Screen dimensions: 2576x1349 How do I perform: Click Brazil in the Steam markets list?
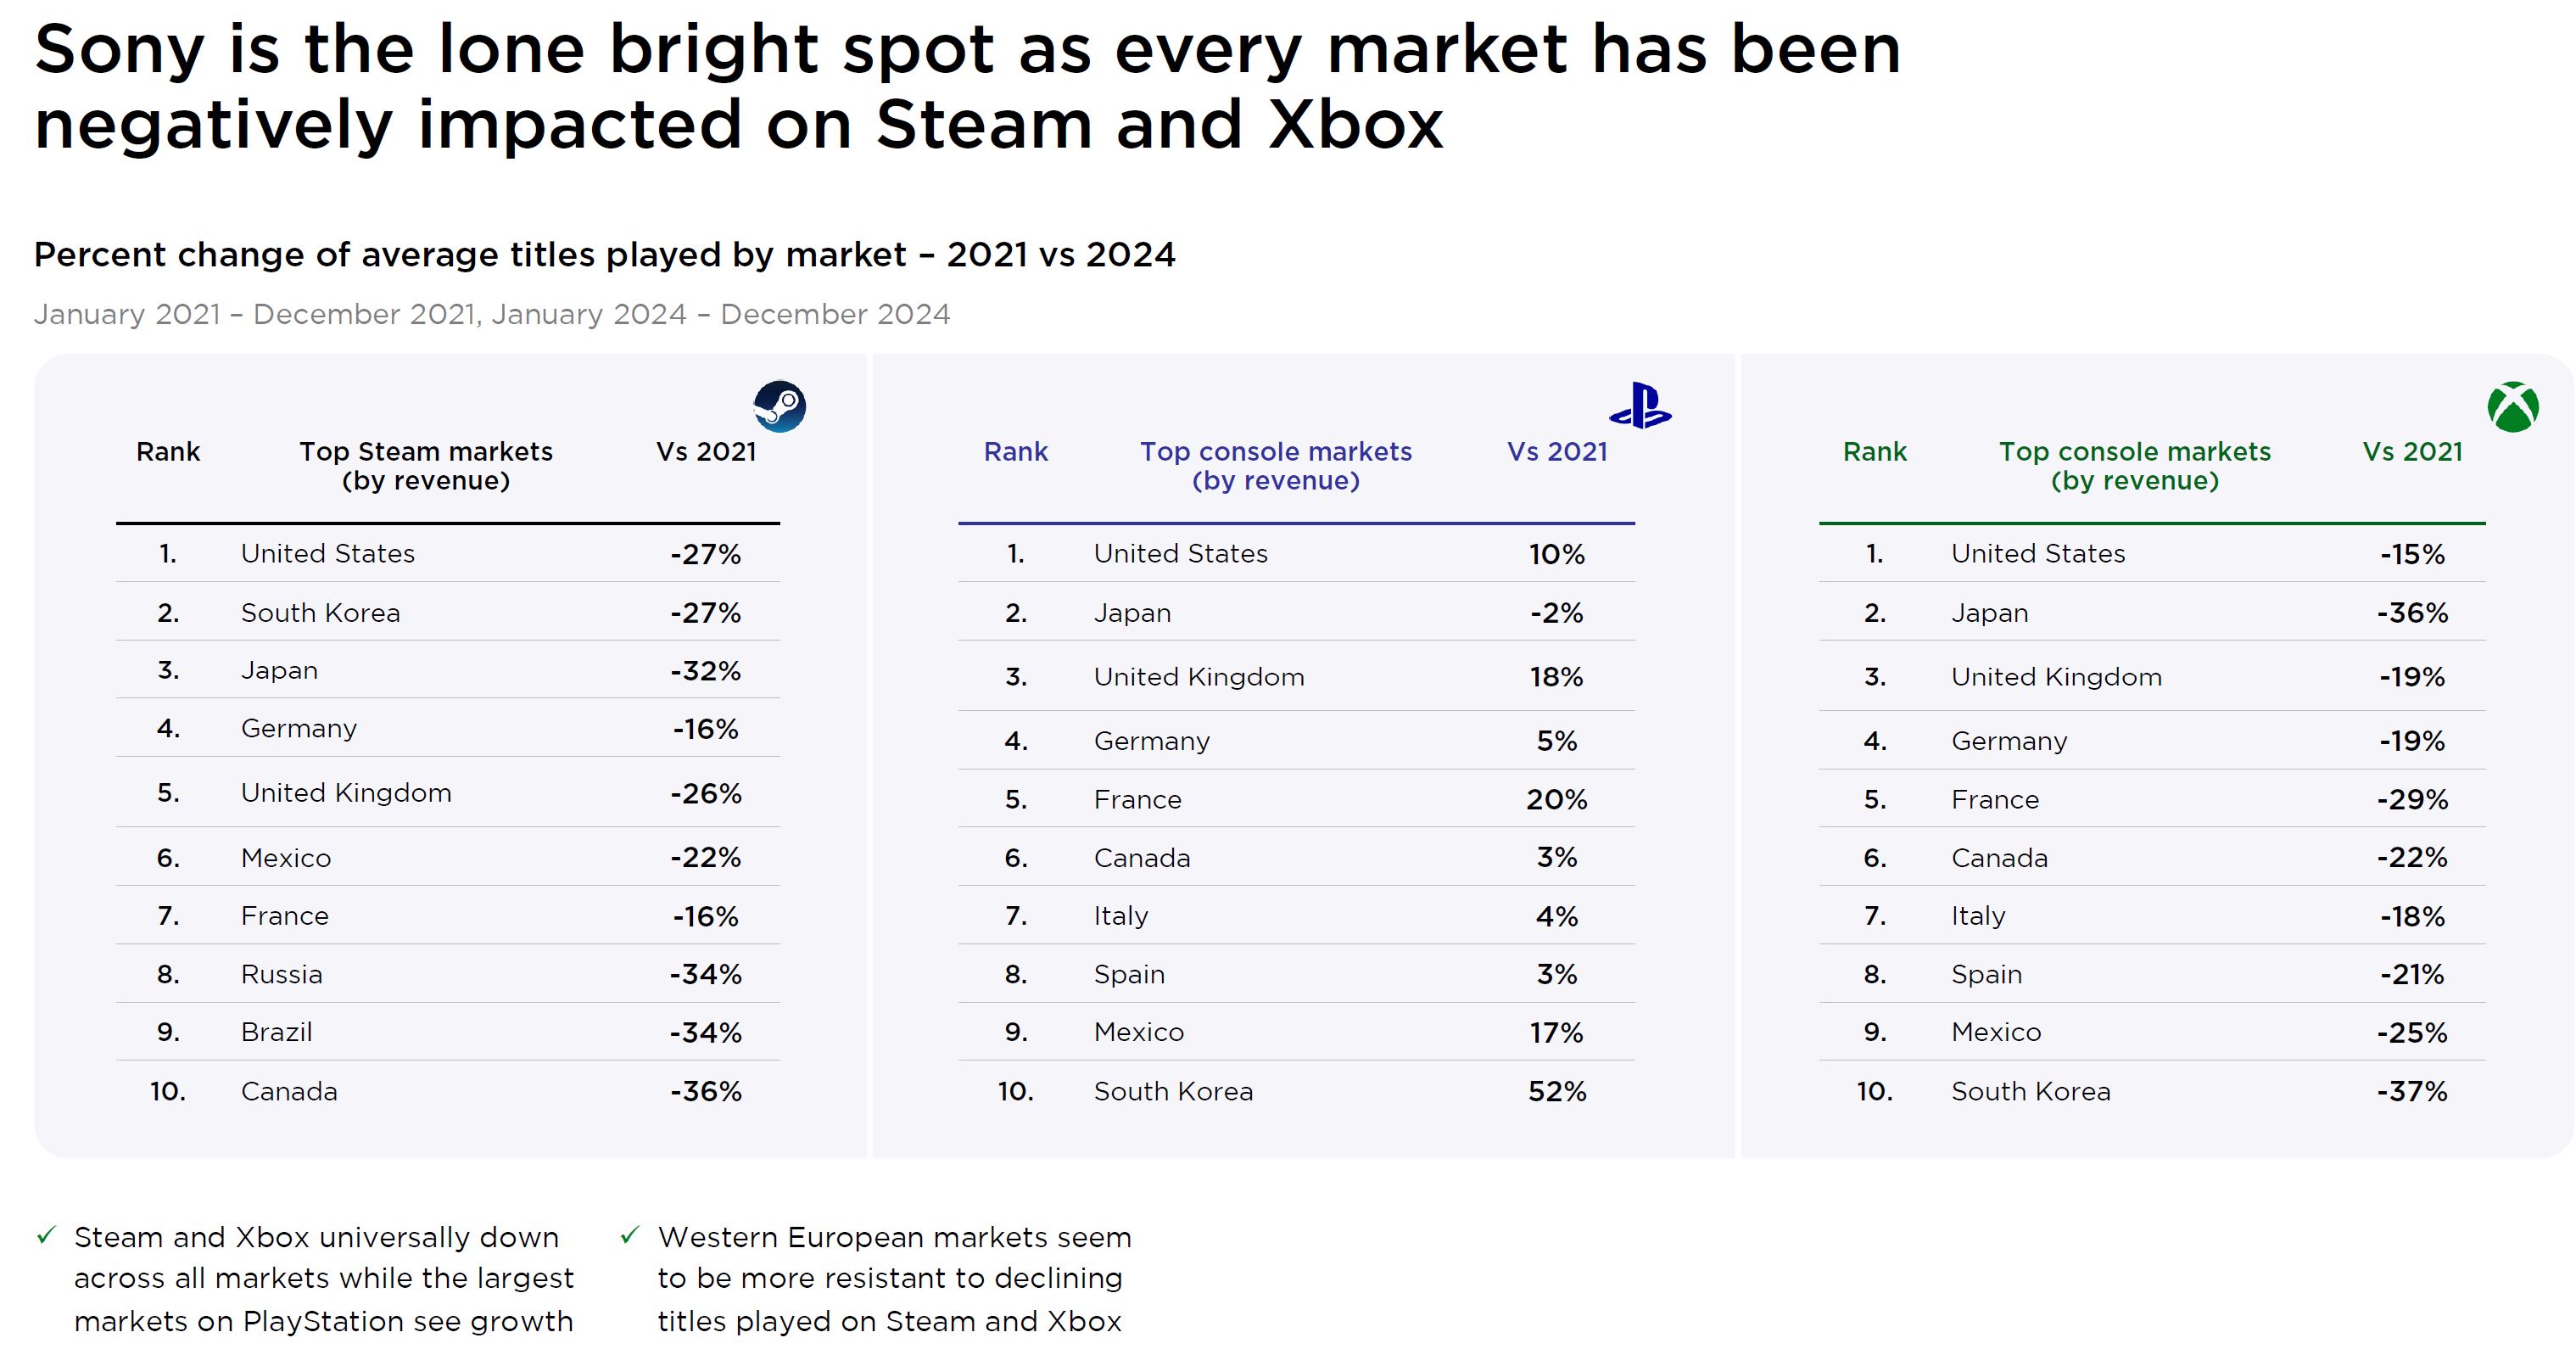(277, 1032)
